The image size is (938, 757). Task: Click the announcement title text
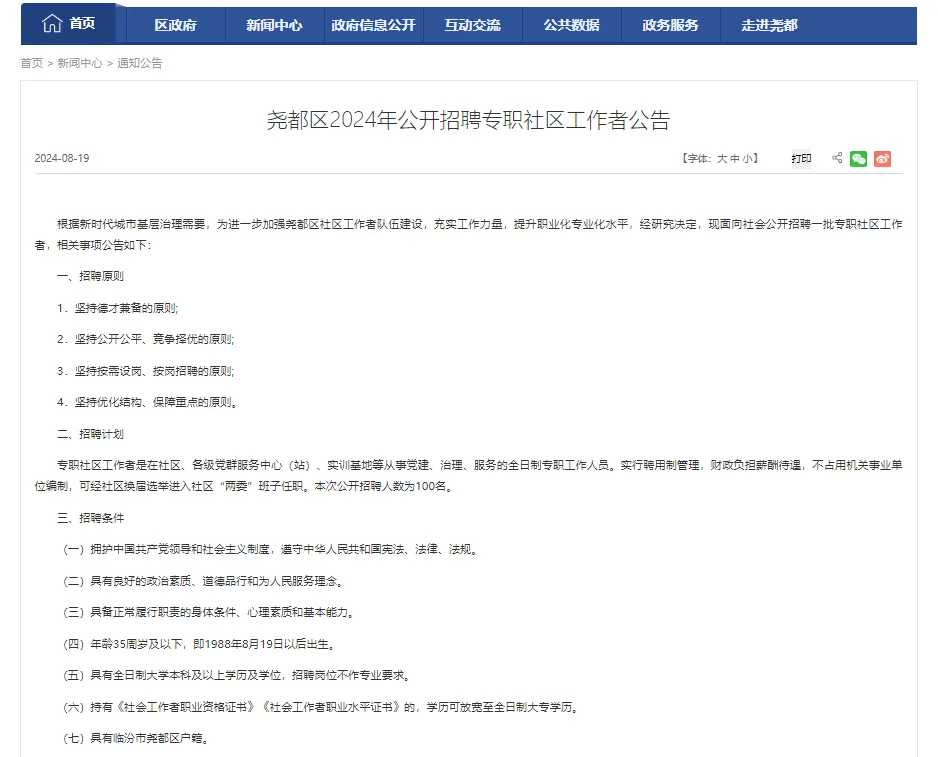(x=468, y=118)
